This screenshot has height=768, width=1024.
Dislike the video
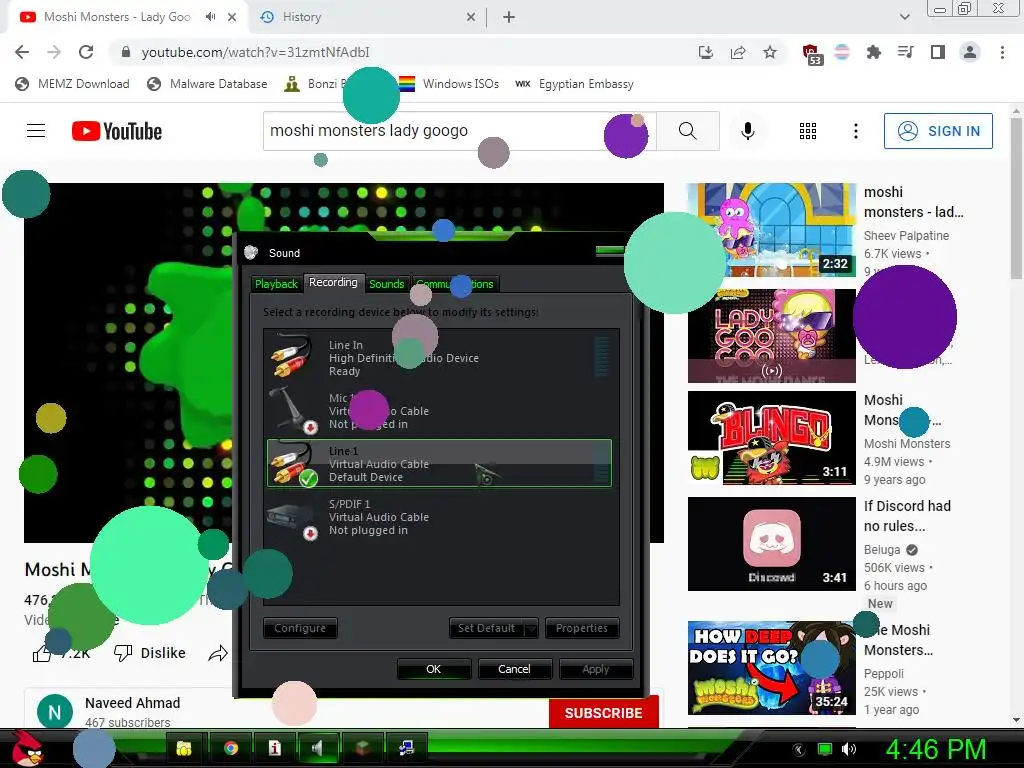tap(150, 652)
